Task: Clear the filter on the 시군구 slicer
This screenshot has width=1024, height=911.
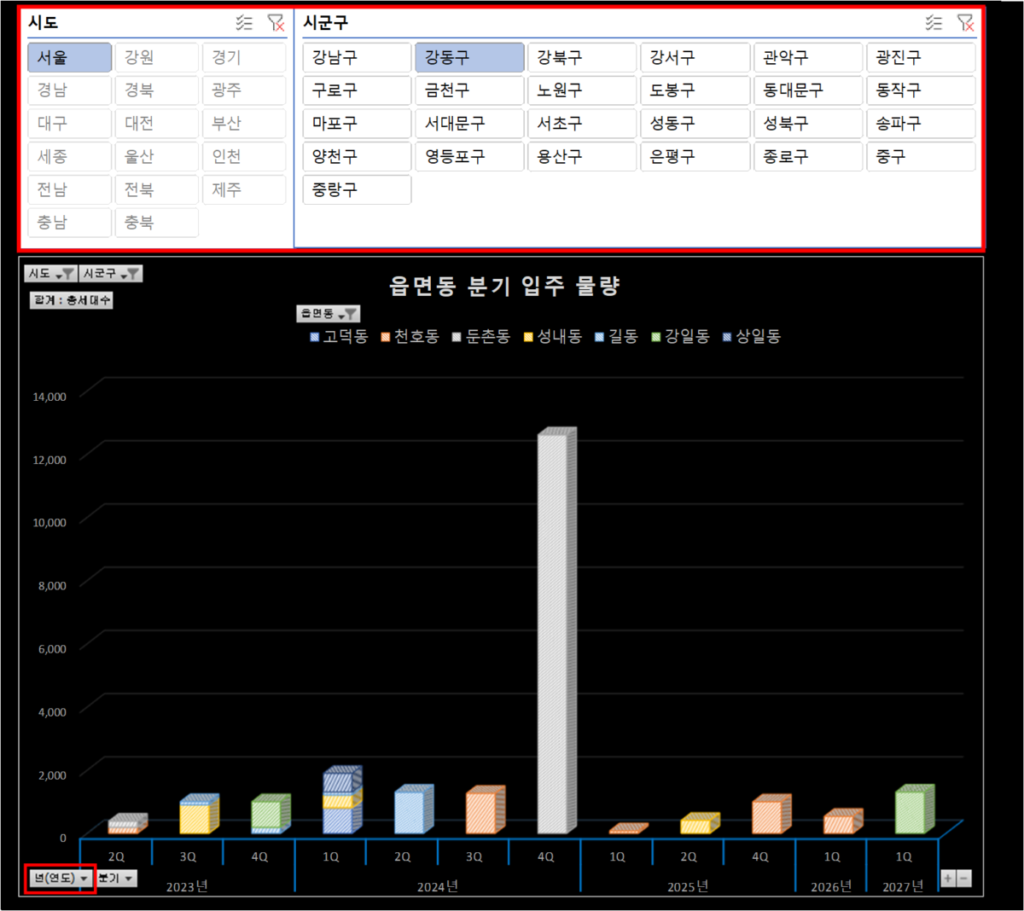Action: [965, 22]
